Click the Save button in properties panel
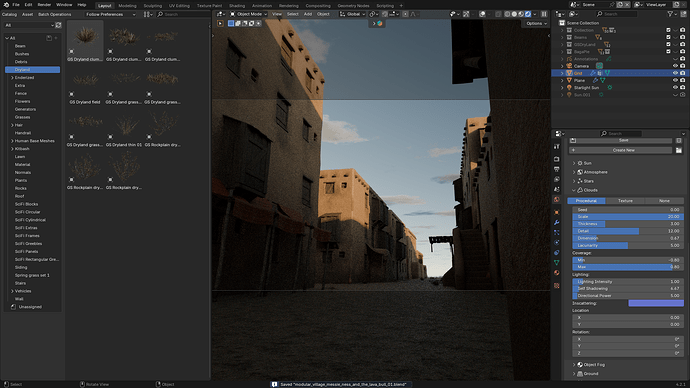Viewport: 690px width, 388px height. click(x=621, y=140)
